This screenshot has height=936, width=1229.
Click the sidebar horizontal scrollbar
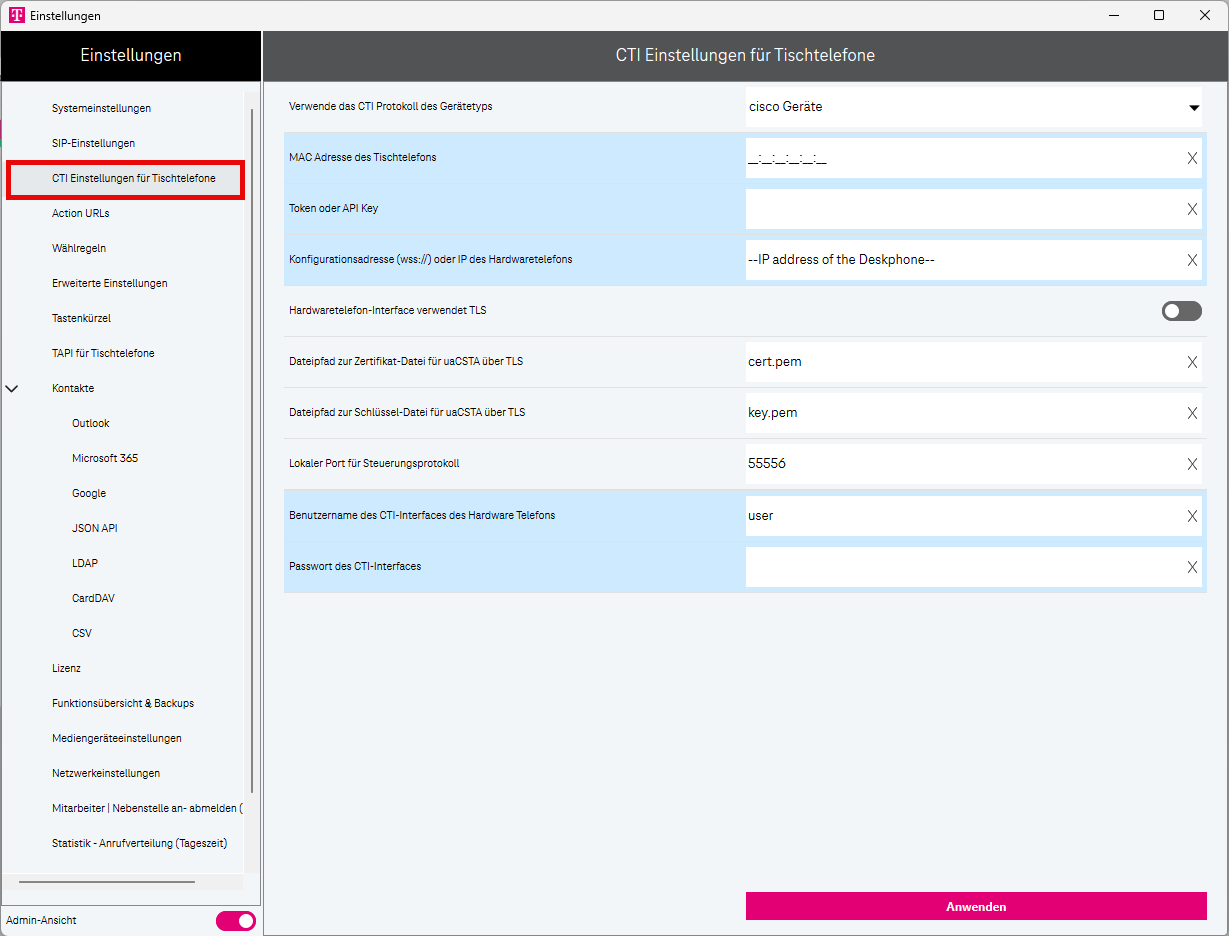tap(107, 882)
